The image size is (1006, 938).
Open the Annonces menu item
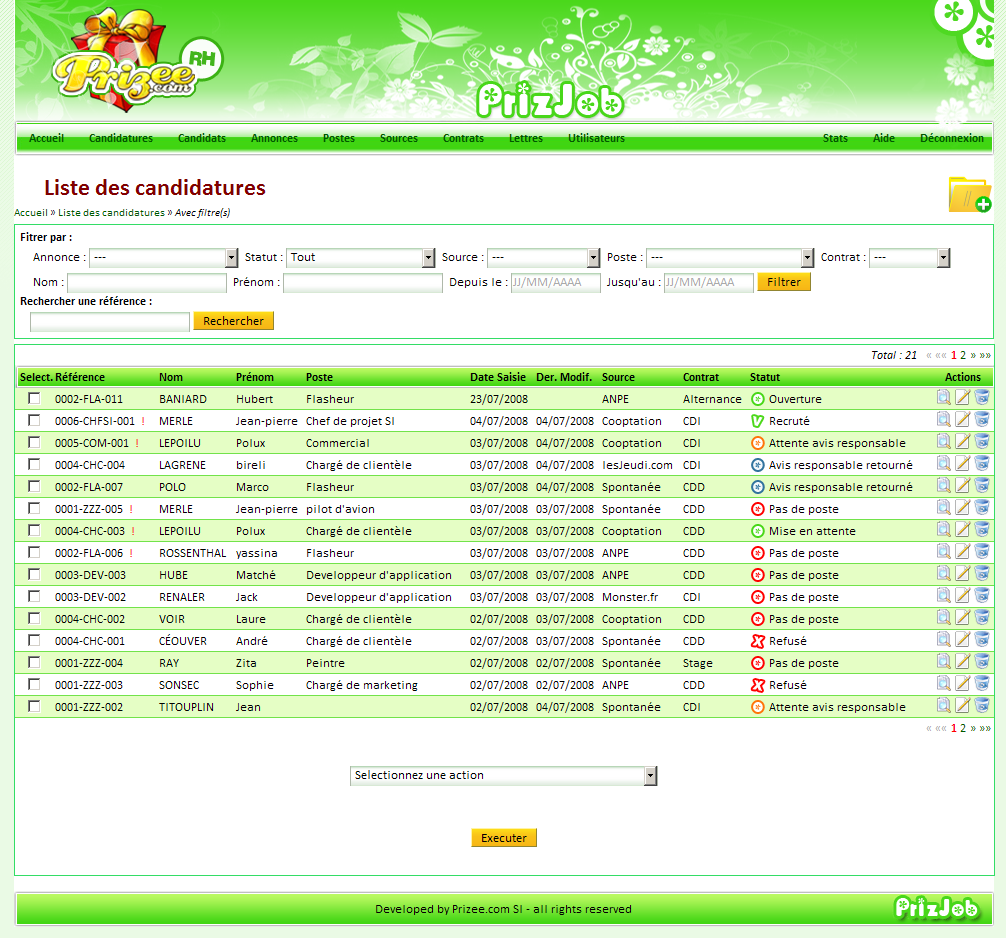click(x=274, y=138)
